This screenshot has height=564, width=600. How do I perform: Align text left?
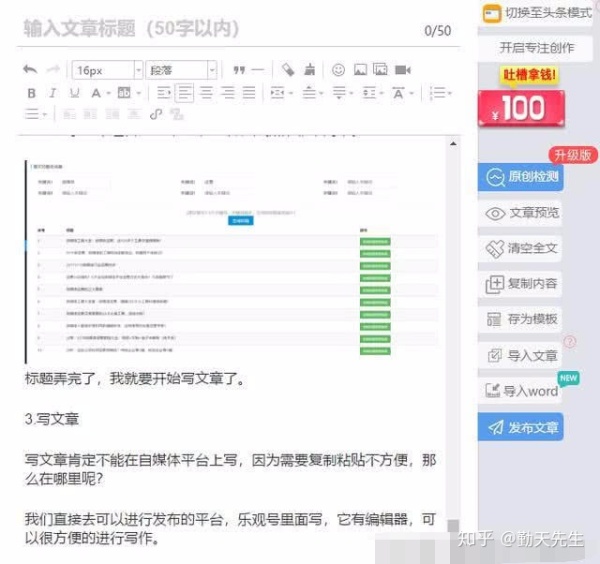(184, 93)
